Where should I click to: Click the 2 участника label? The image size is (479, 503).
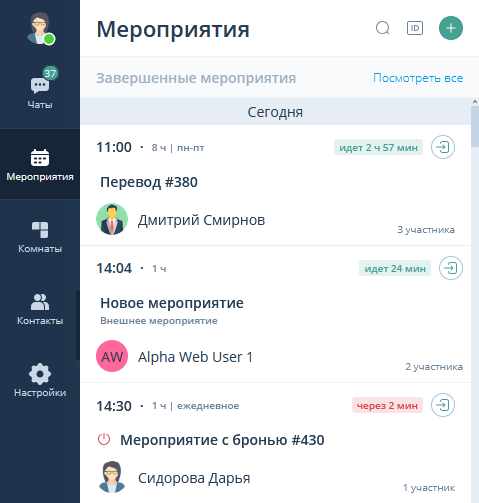tap(434, 367)
